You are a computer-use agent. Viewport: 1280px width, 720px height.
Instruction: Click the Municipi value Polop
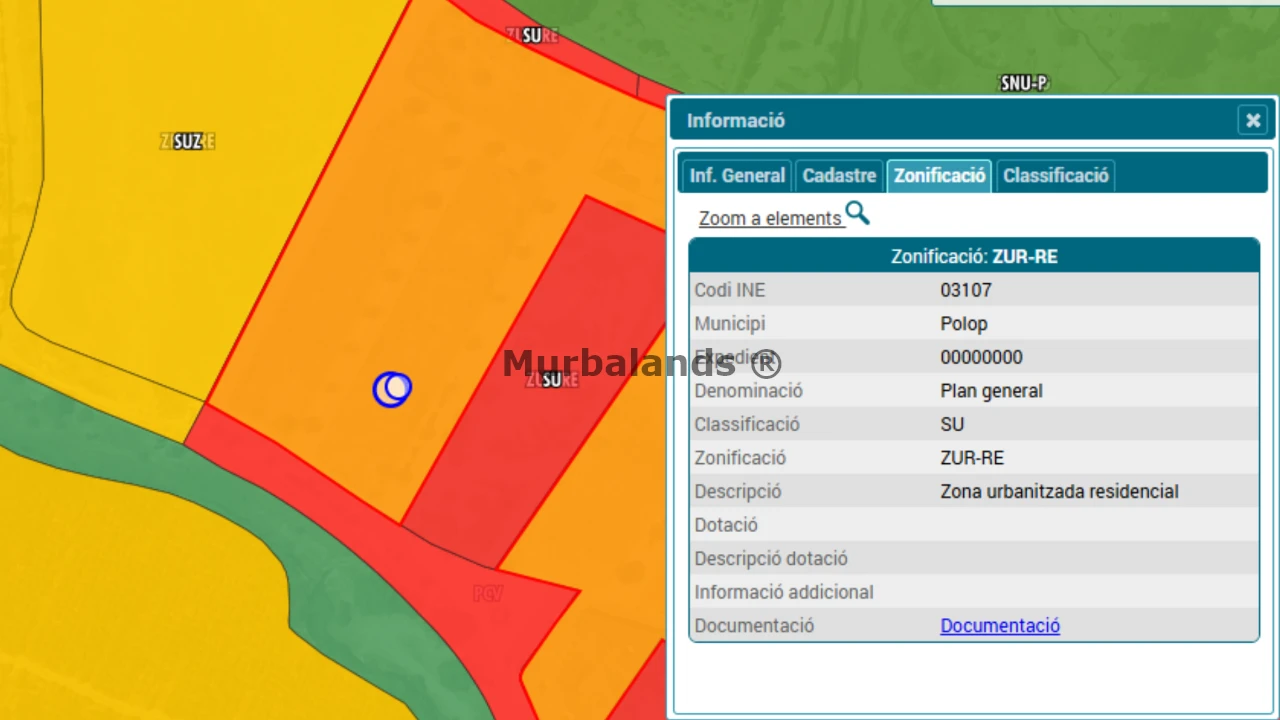pyautogui.click(x=964, y=324)
